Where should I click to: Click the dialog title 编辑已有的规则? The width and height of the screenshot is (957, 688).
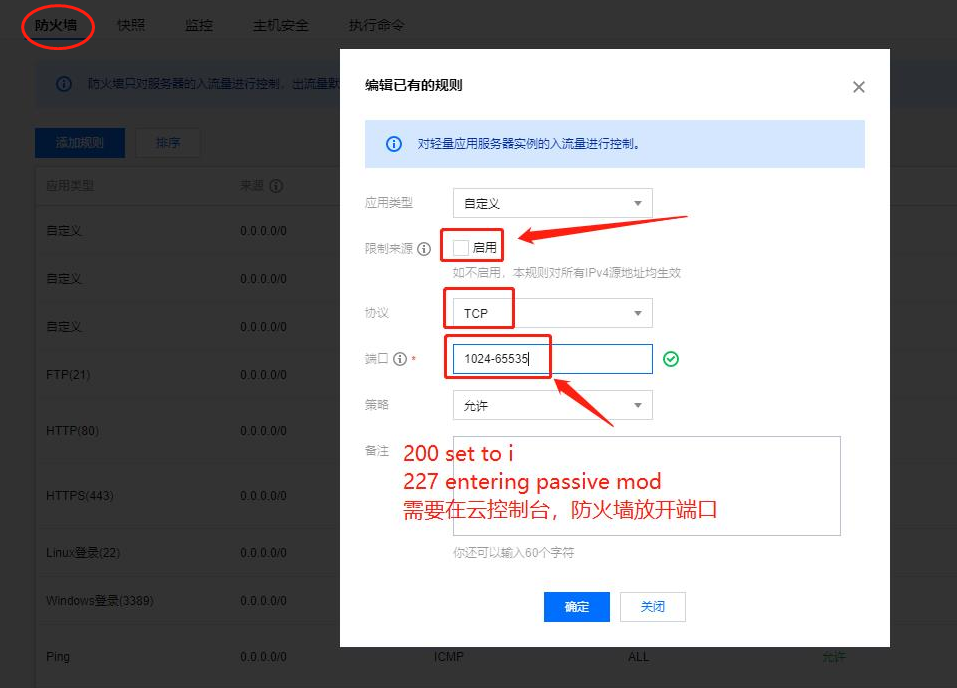pos(414,85)
